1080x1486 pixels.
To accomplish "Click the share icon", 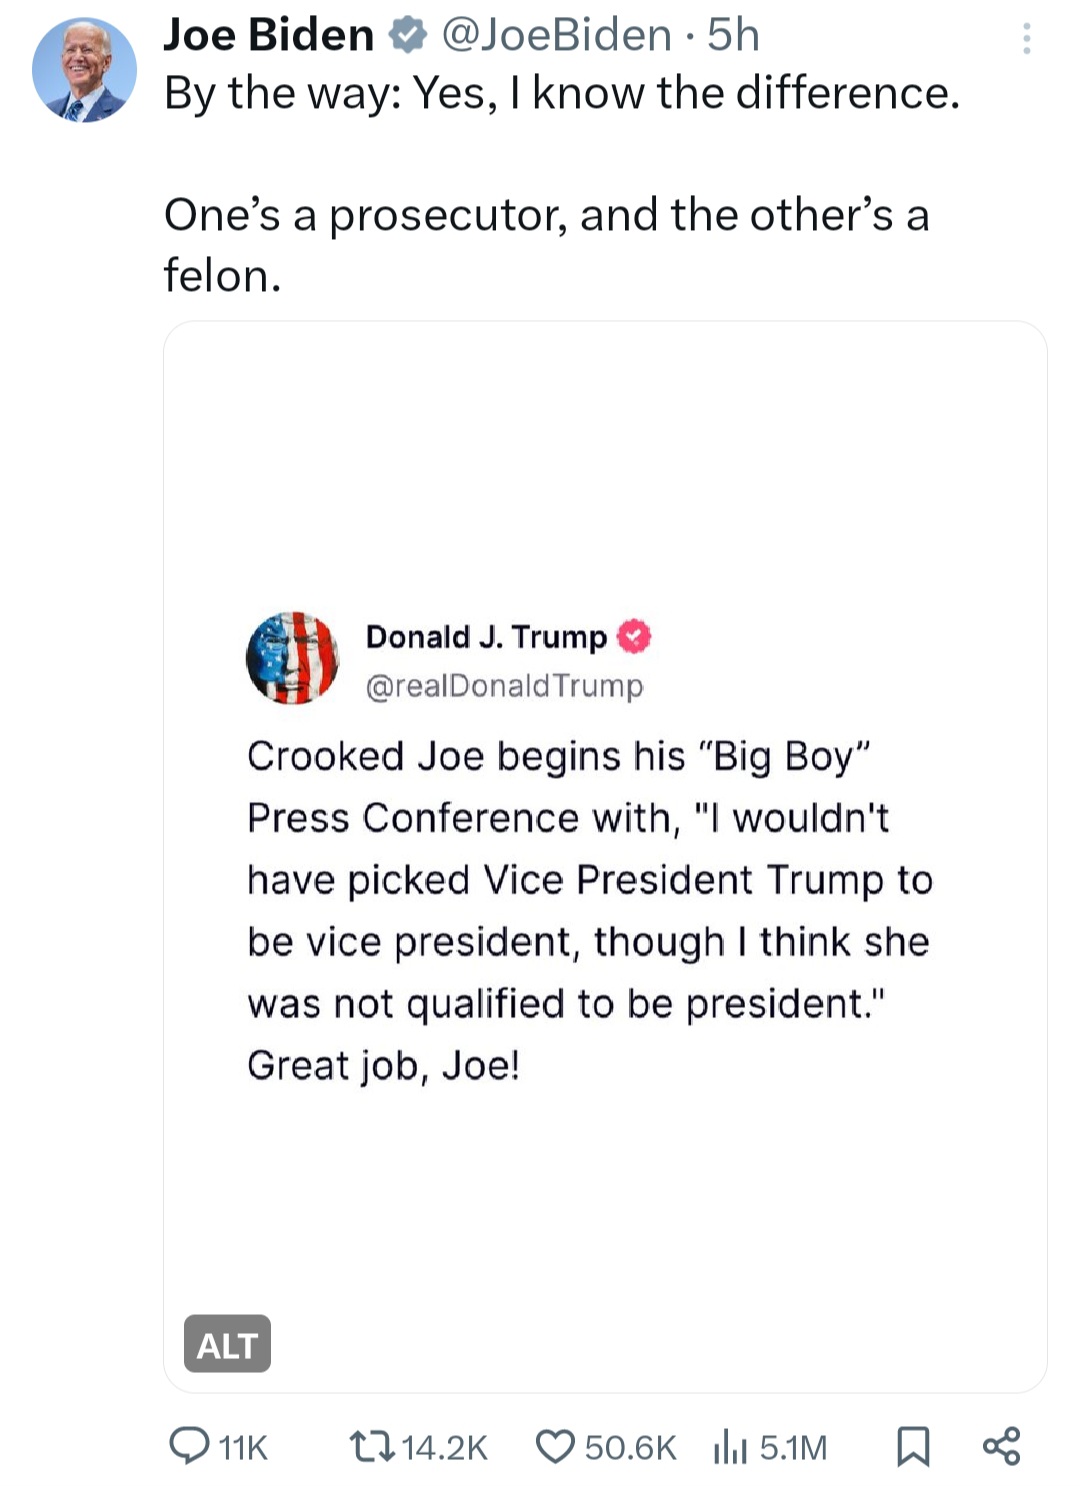I will 1001,1446.
